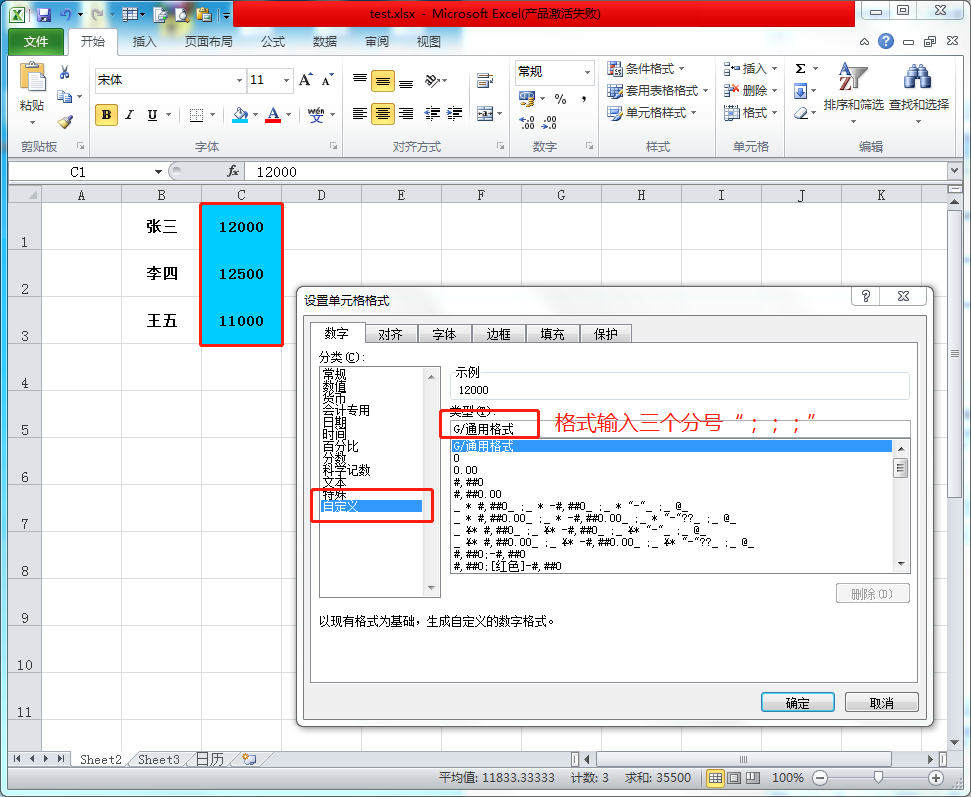Click the phonetic guide wén icon
The image size is (971, 797).
coord(316,115)
